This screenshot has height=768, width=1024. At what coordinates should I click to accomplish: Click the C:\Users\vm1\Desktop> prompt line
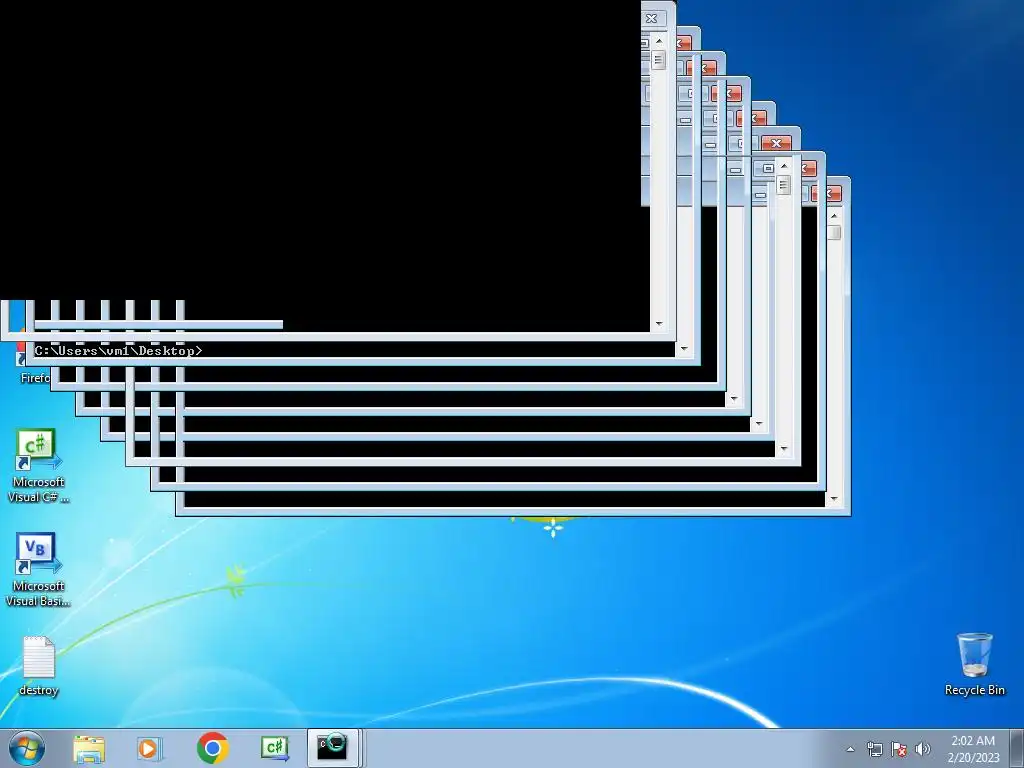click(x=118, y=351)
